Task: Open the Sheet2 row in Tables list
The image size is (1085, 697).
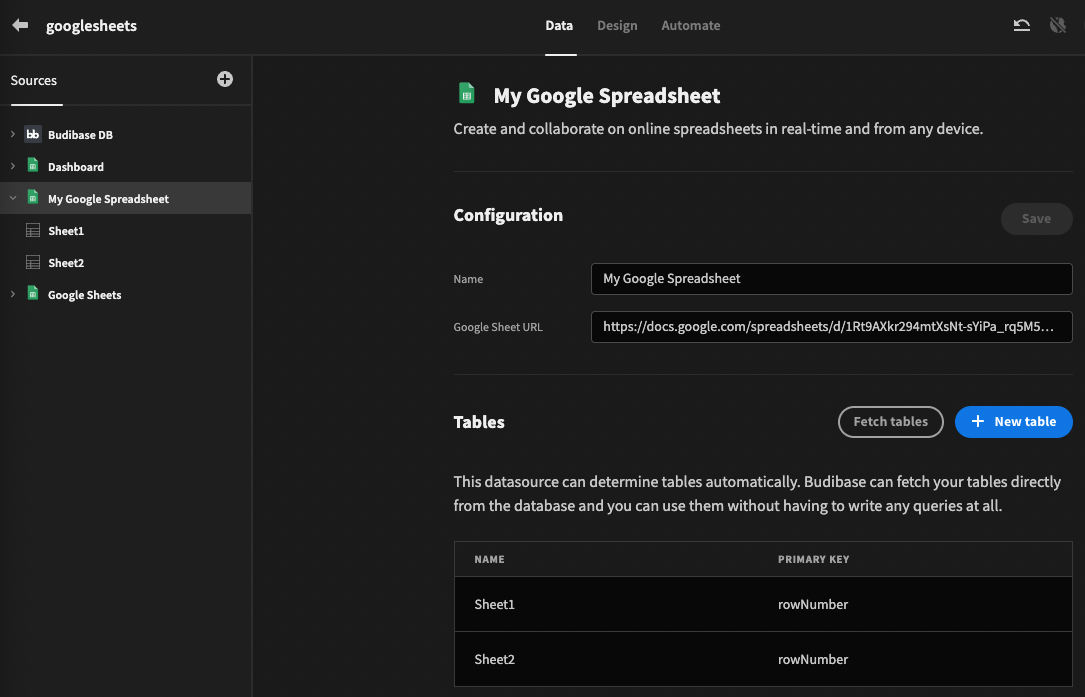Action: [763, 659]
